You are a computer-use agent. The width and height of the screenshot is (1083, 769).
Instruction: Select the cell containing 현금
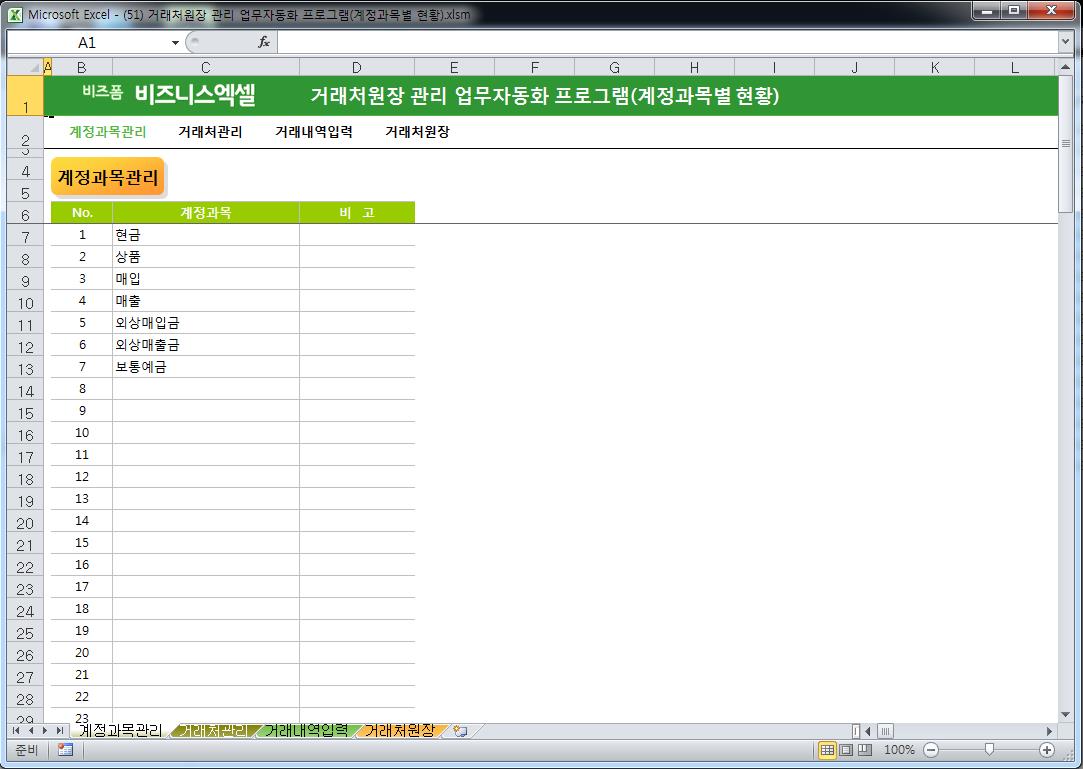(206, 235)
